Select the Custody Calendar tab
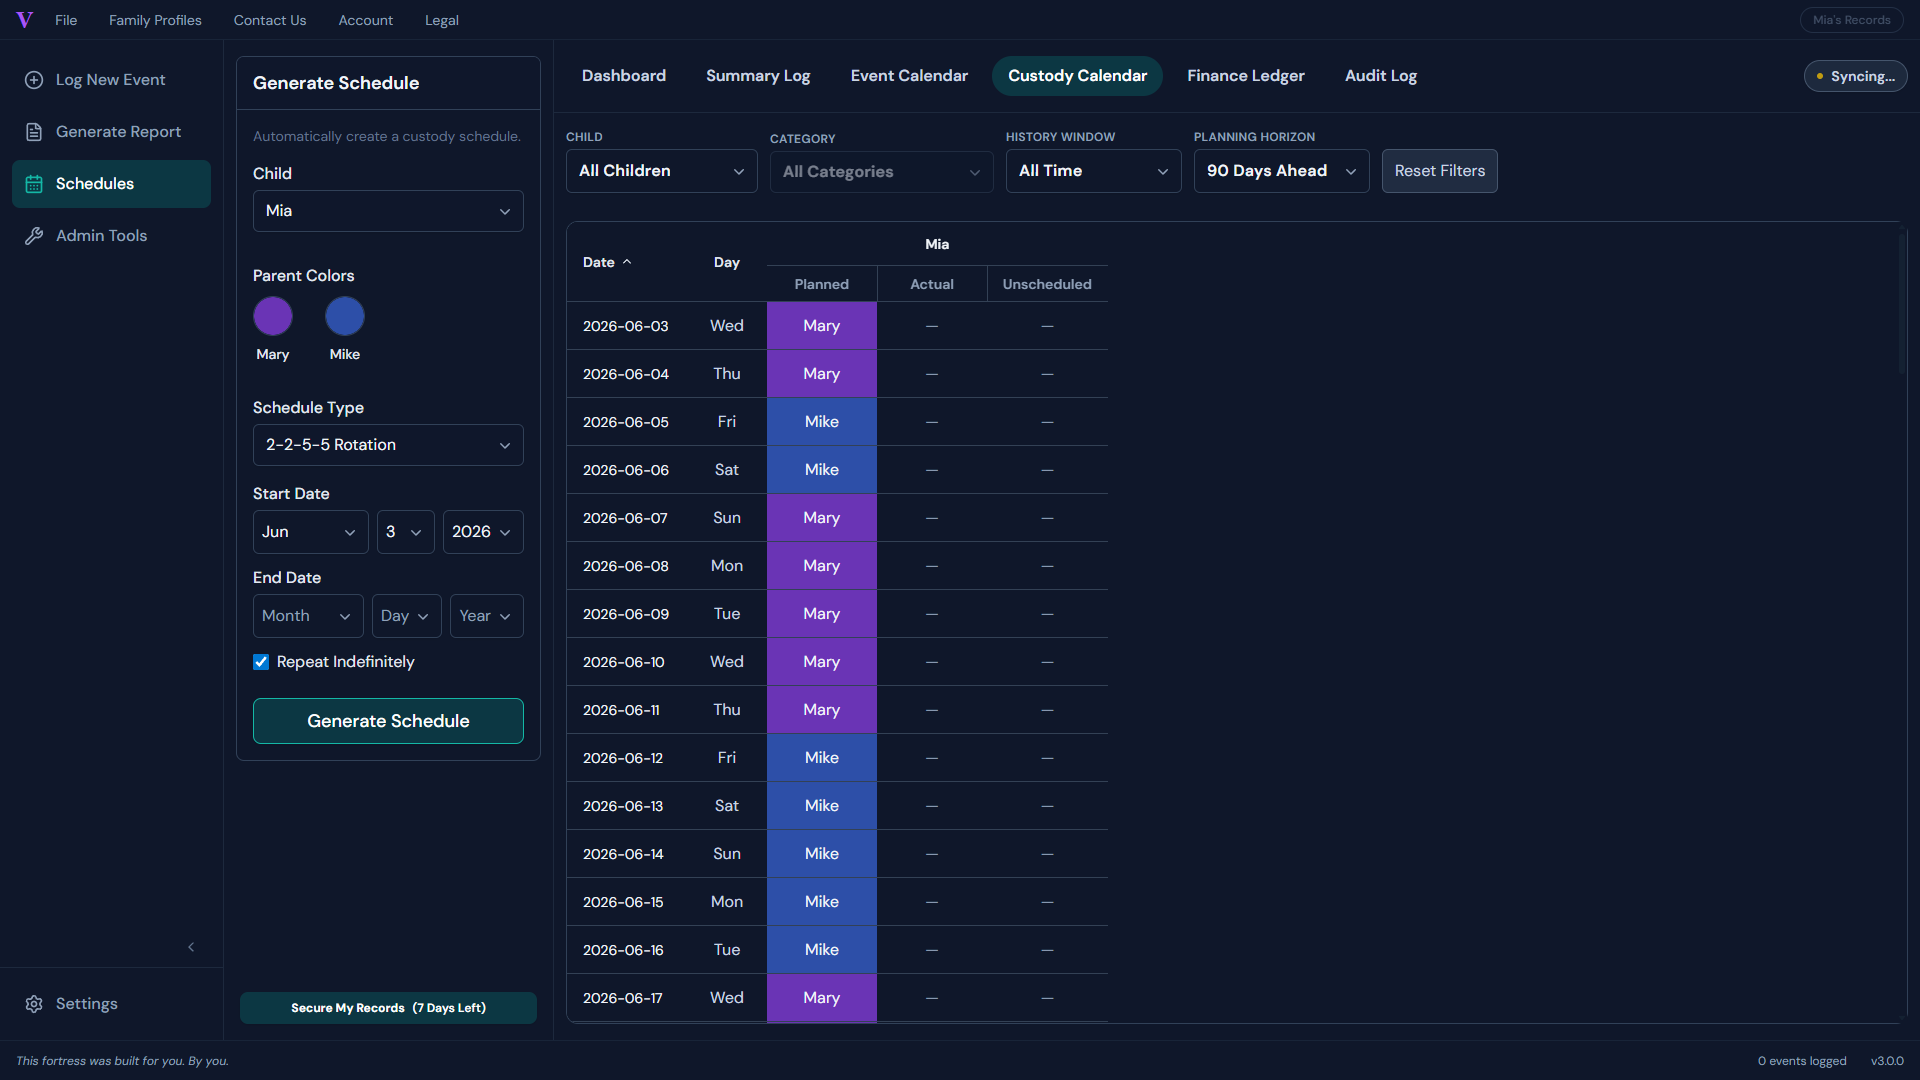The width and height of the screenshot is (1920, 1080). click(x=1077, y=76)
